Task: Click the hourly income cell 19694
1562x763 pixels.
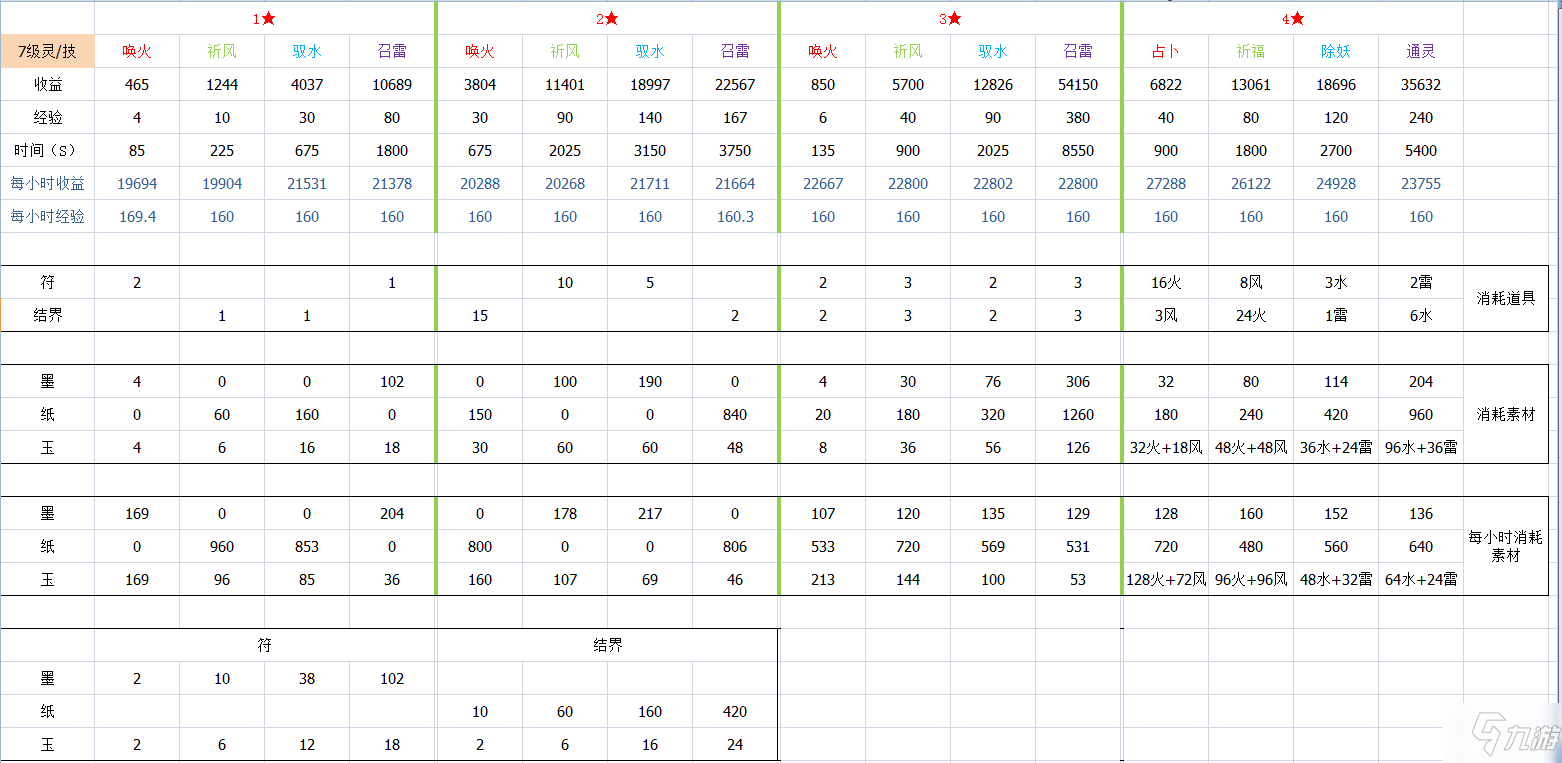Action: click(137, 184)
